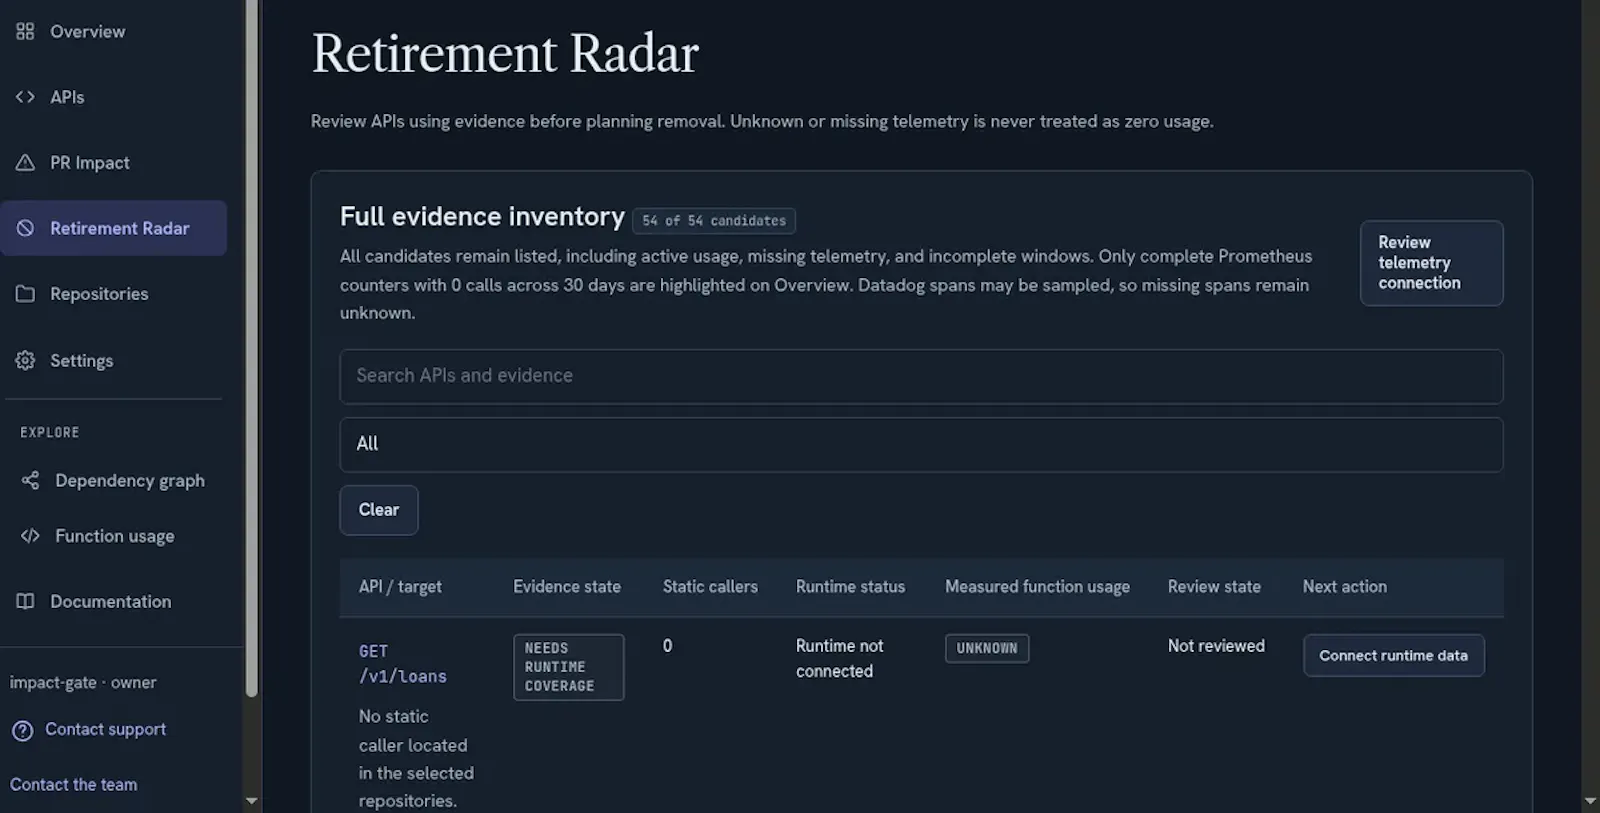Click the Runtime status column header
1600x813 pixels.
[x=850, y=587]
